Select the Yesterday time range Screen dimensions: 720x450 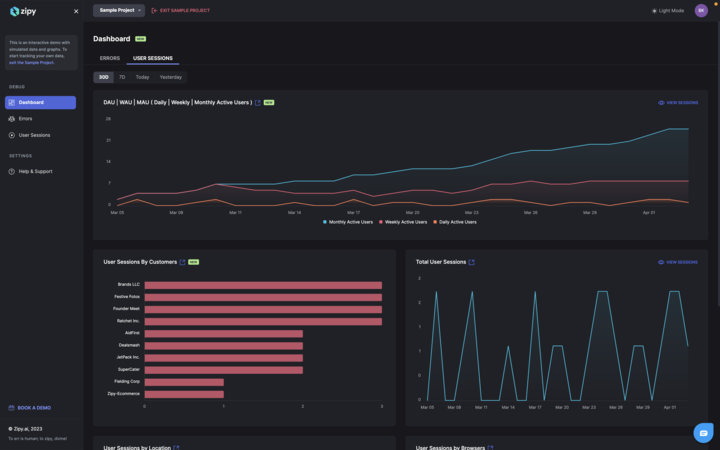pyautogui.click(x=170, y=77)
